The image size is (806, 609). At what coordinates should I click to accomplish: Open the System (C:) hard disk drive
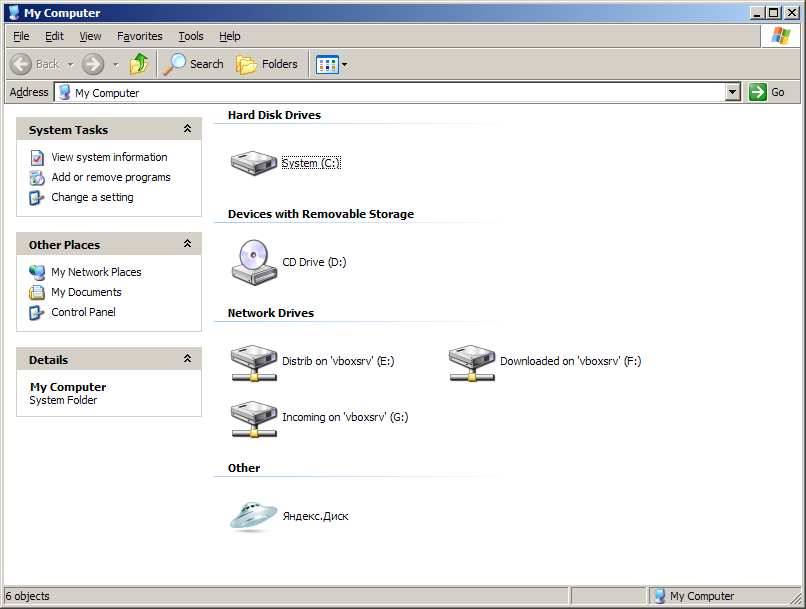[253, 162]
